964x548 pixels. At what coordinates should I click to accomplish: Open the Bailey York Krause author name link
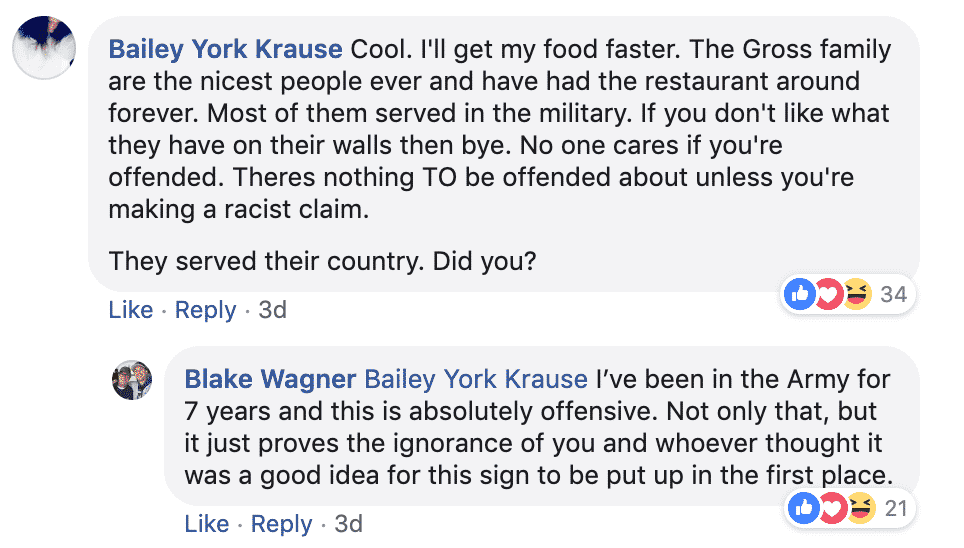coord(225,49)
